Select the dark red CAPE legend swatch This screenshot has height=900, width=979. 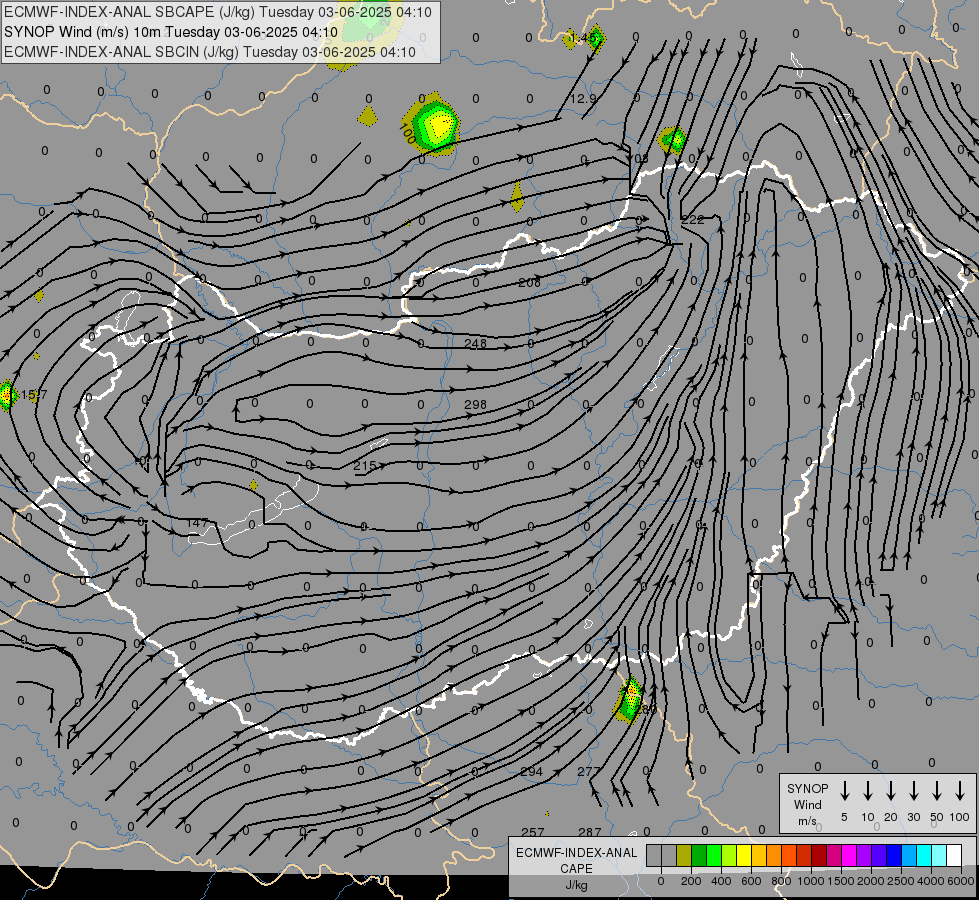click(819, 855)
